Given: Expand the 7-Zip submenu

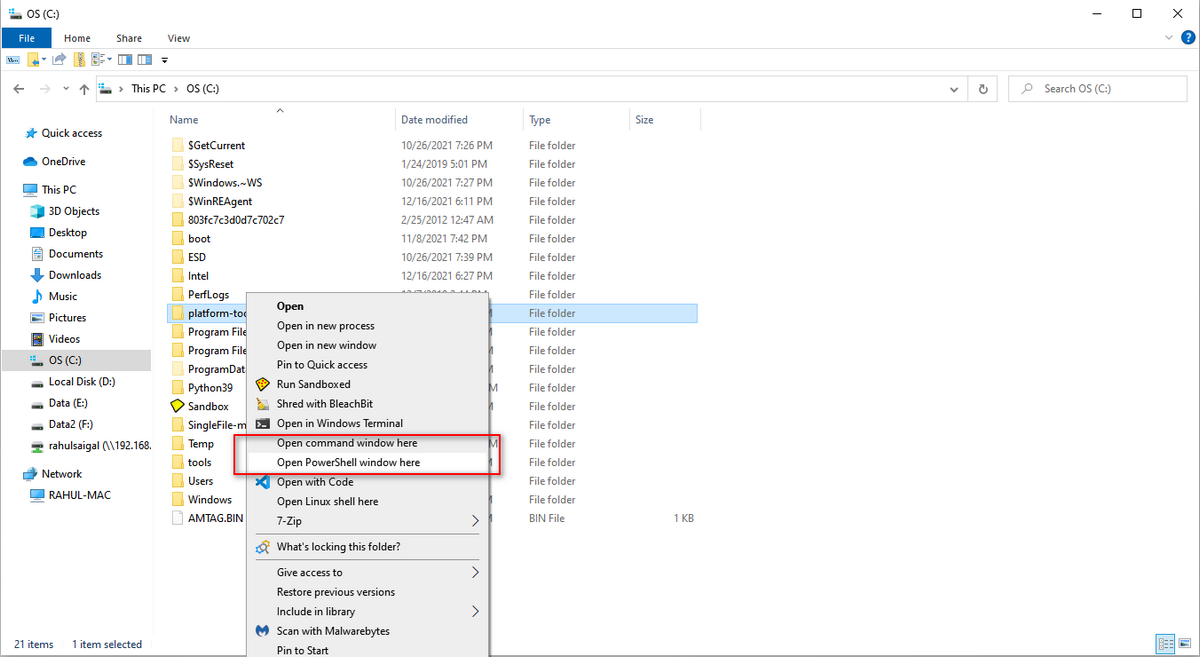Looking at the screenshot, I should (290, 518).
